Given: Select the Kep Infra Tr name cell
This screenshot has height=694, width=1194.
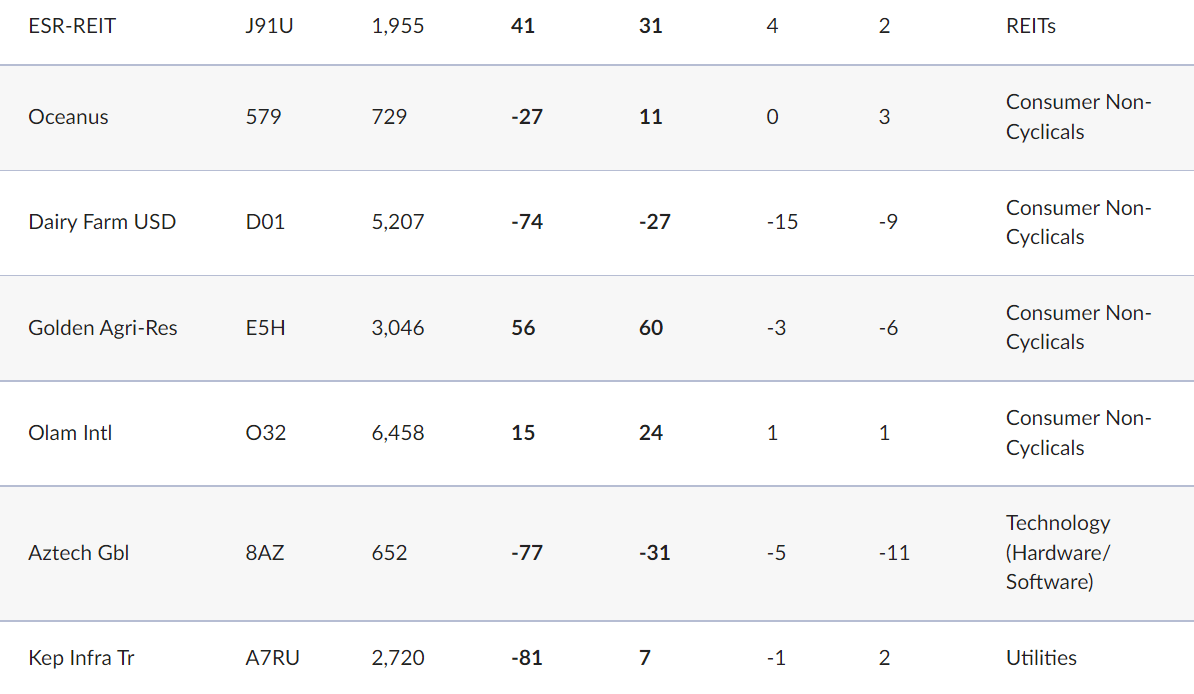Looking at the screenshot, I should coord(81,657).
